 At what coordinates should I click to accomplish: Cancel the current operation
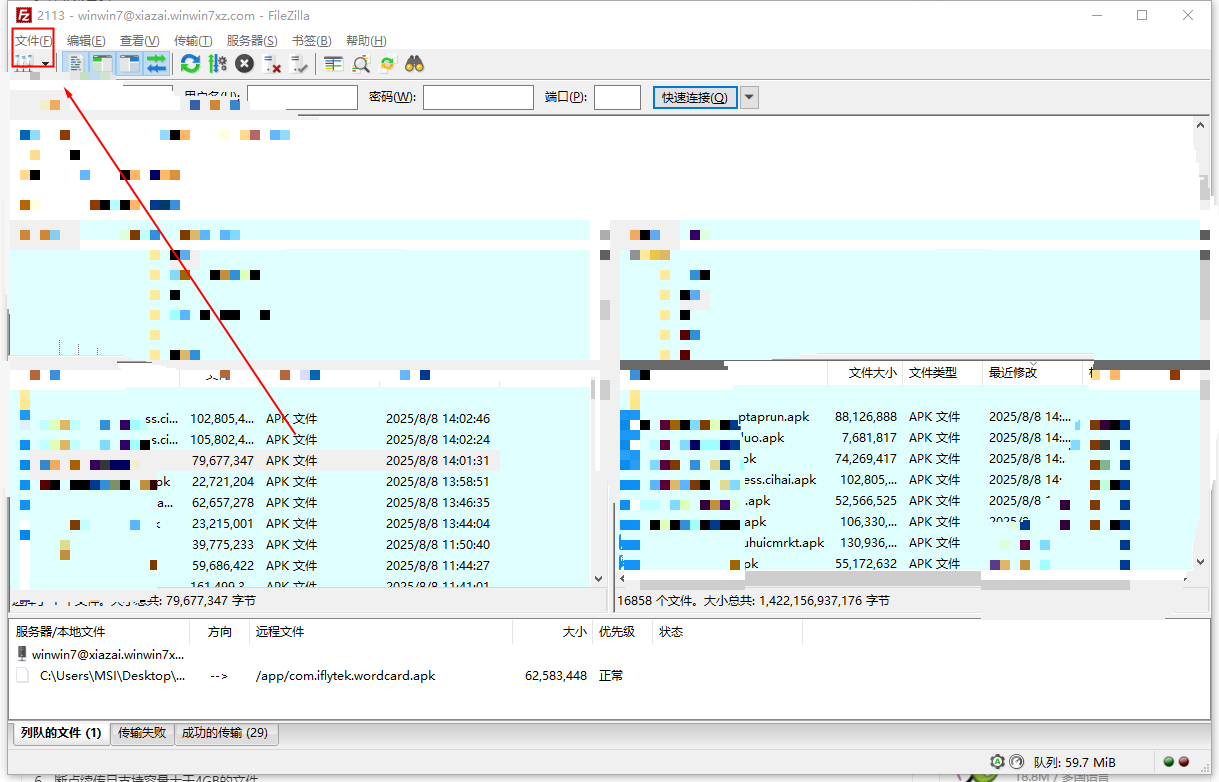(x=243, y=63)
